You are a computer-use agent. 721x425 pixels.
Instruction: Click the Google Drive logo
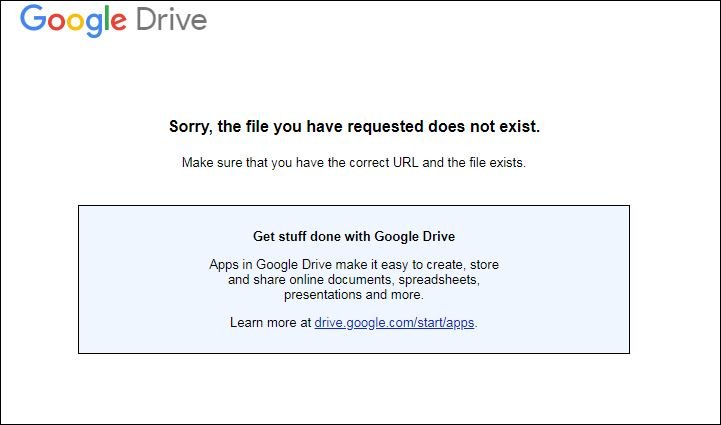(x=114, y=20)
